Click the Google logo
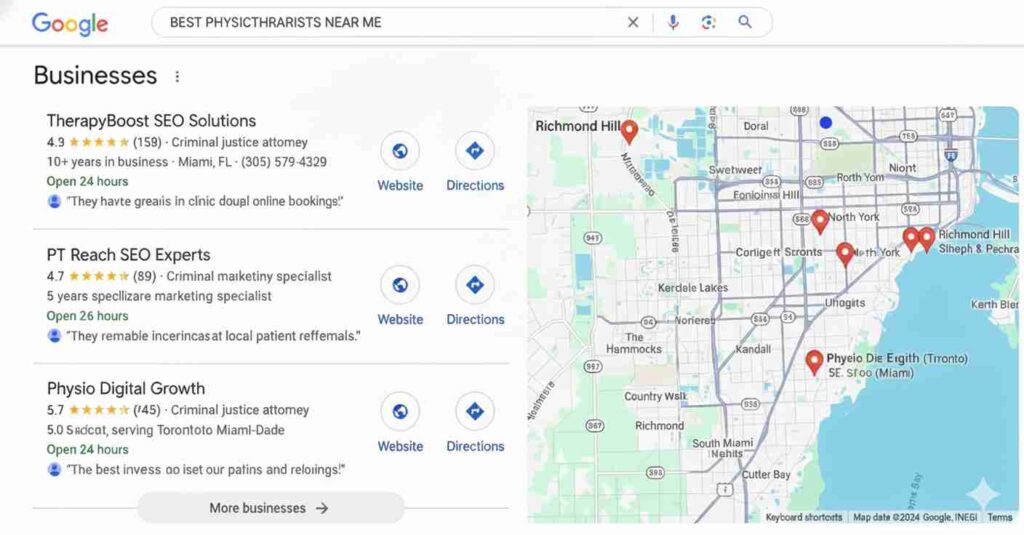1024x535 pixels. 70,24
